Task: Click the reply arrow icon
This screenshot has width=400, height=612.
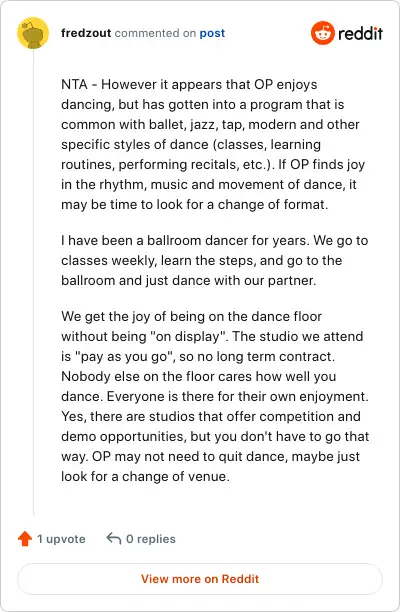Action: (x=114, y=538)
